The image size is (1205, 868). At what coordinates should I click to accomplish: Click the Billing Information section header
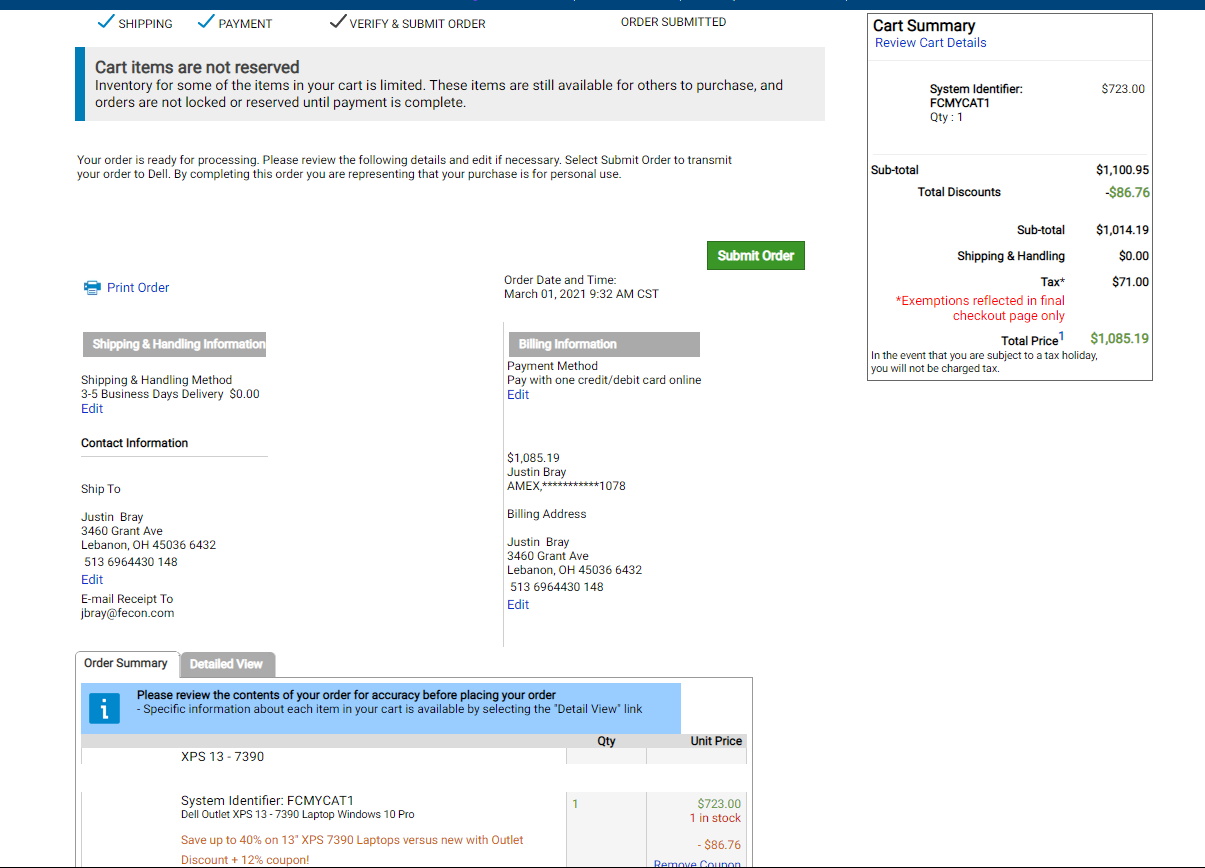567,344
